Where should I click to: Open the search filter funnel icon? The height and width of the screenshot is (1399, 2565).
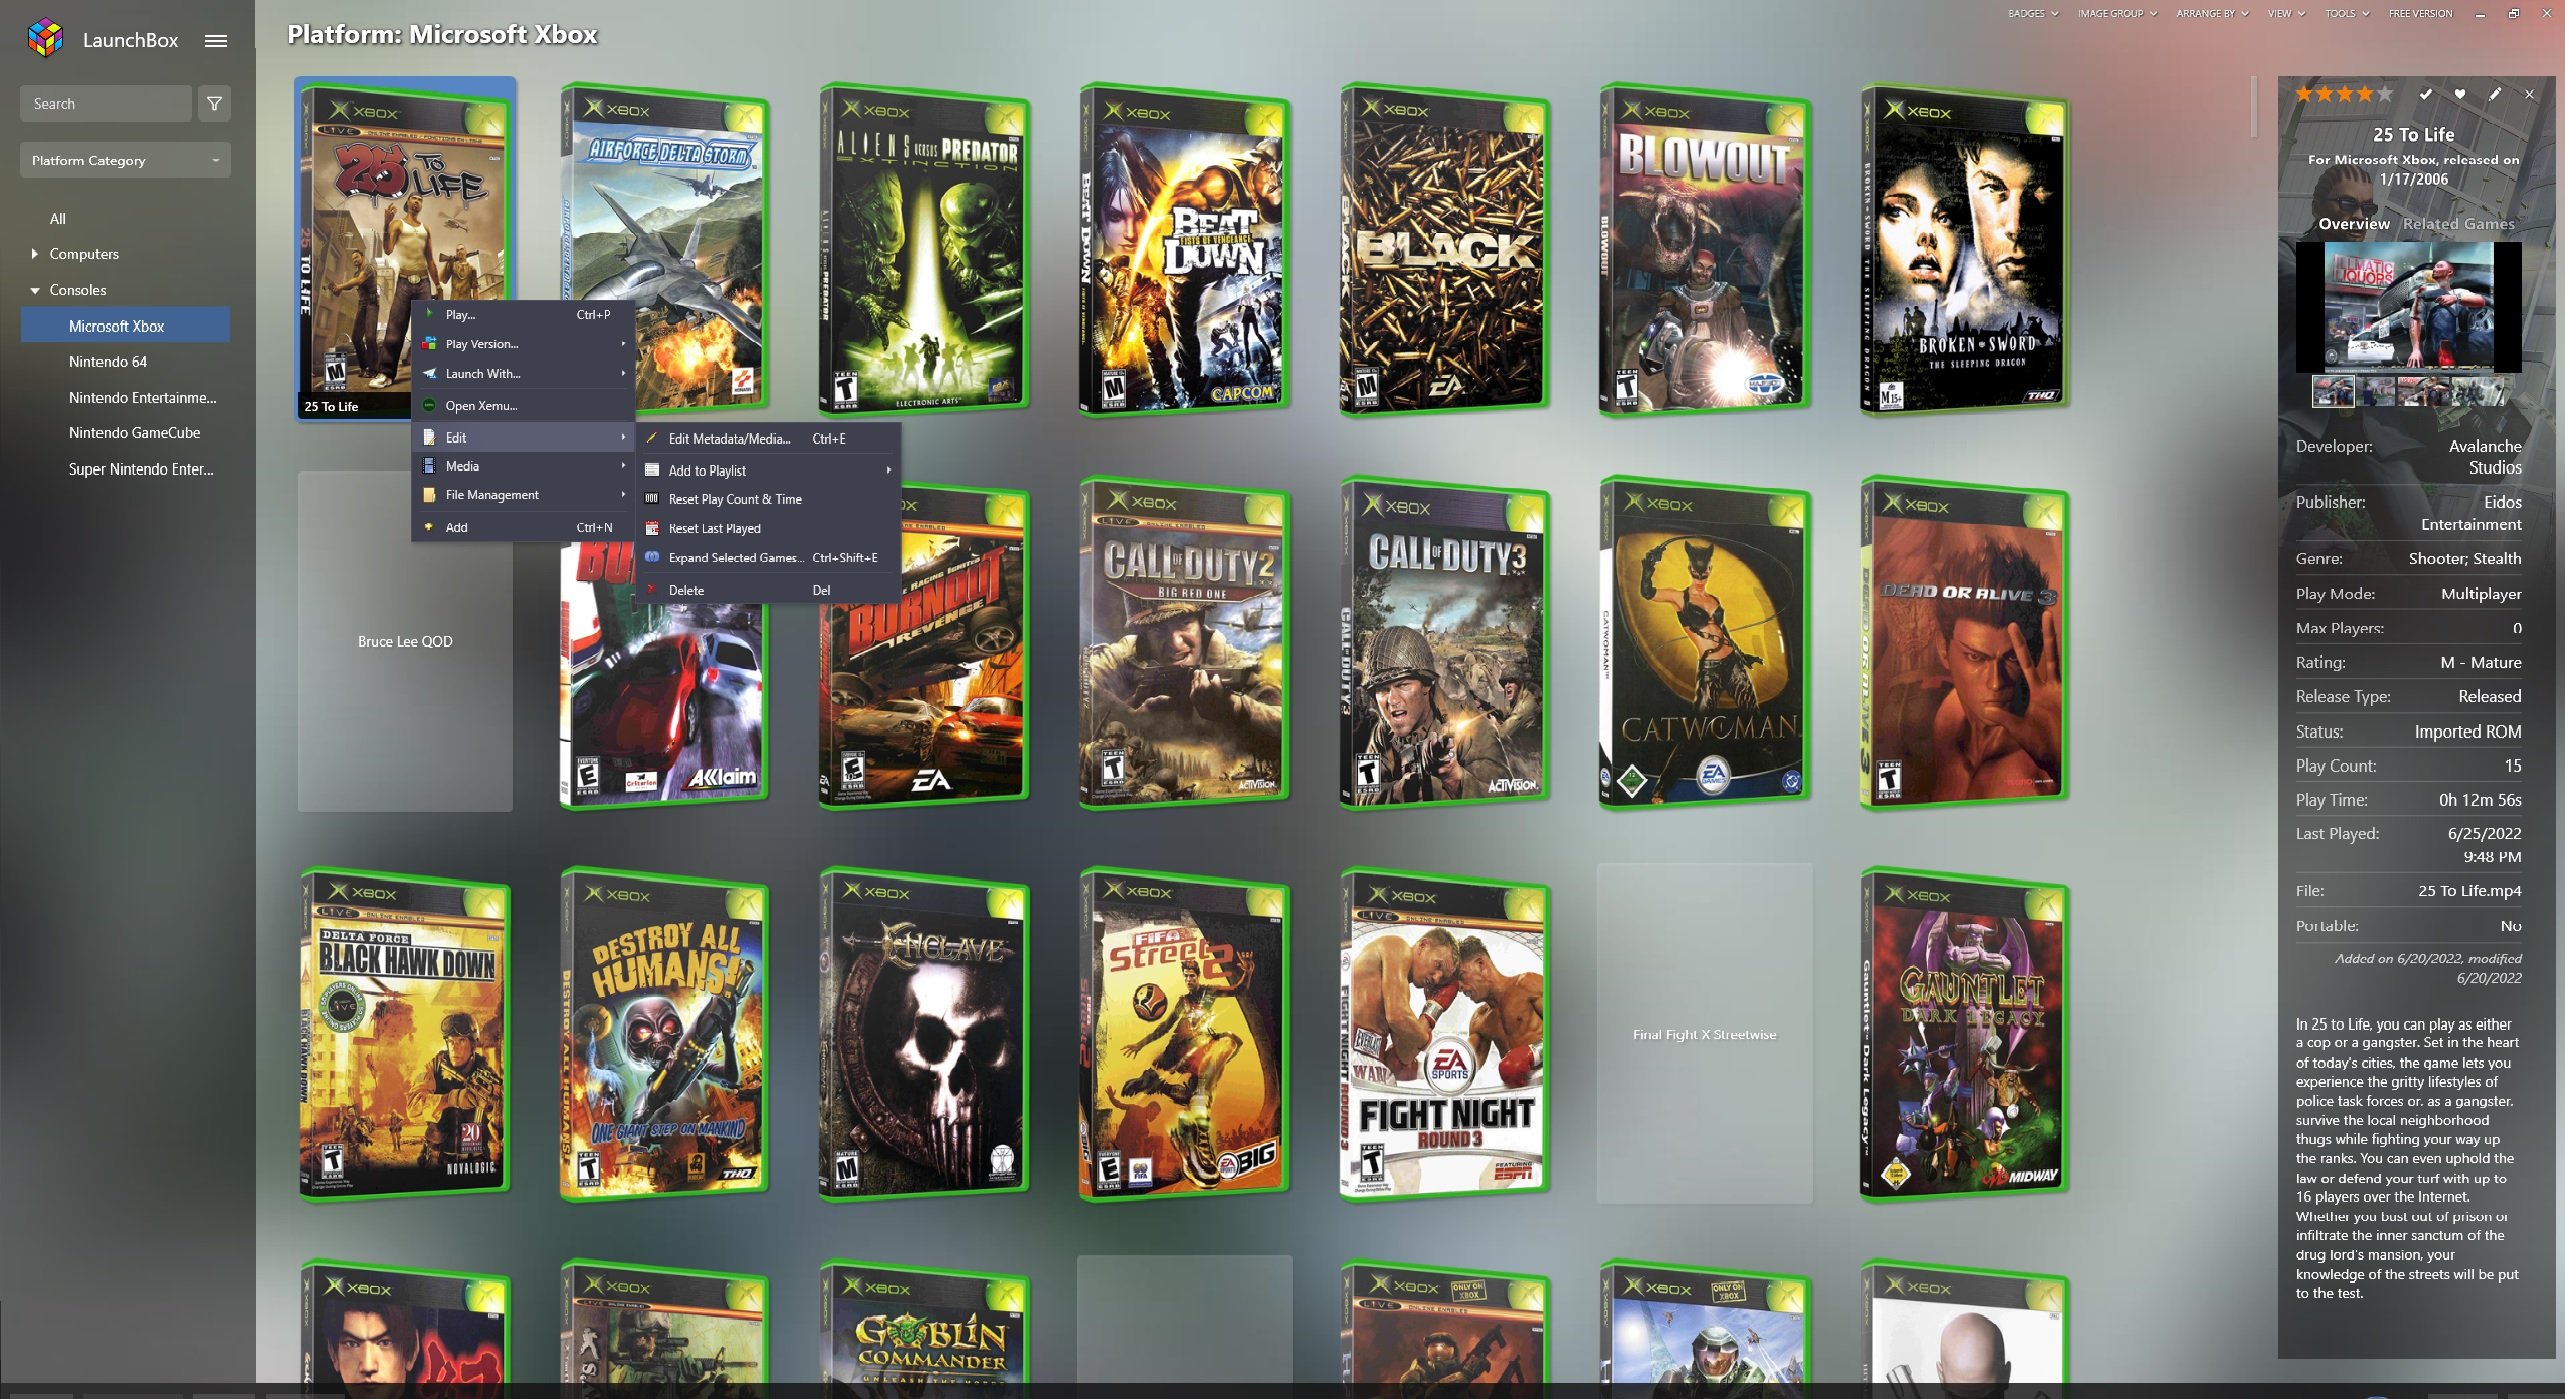point(214,104)
